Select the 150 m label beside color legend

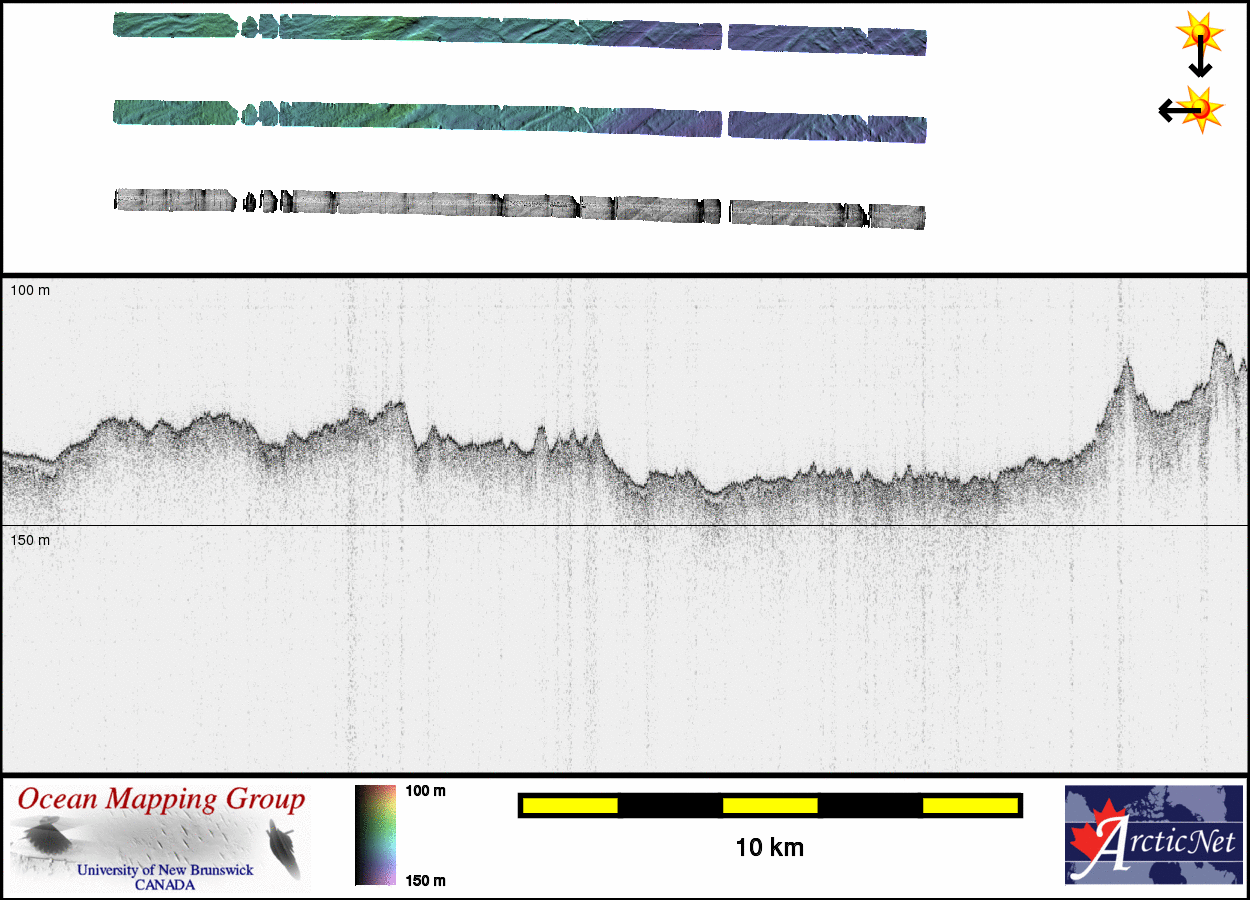[x=425, y=880]
